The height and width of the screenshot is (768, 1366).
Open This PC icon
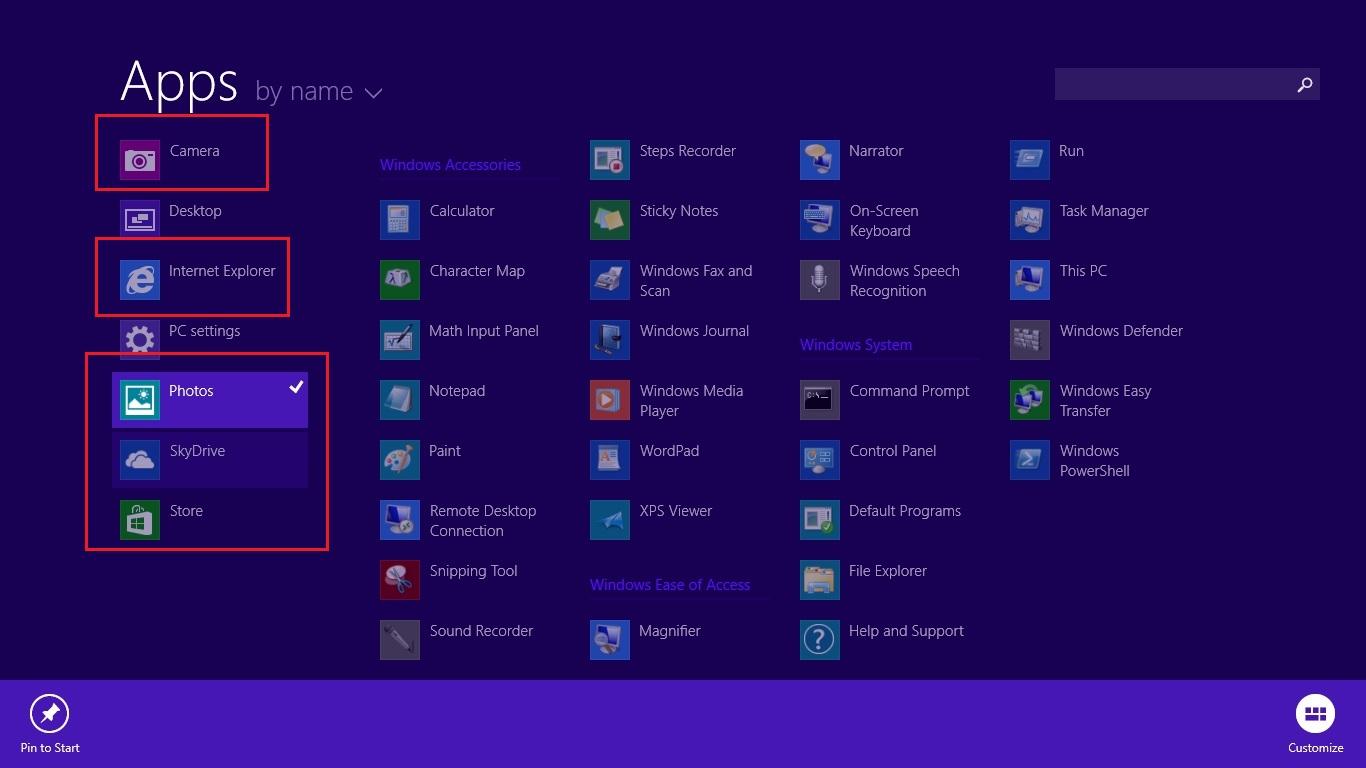click(x=1030, y=280)
